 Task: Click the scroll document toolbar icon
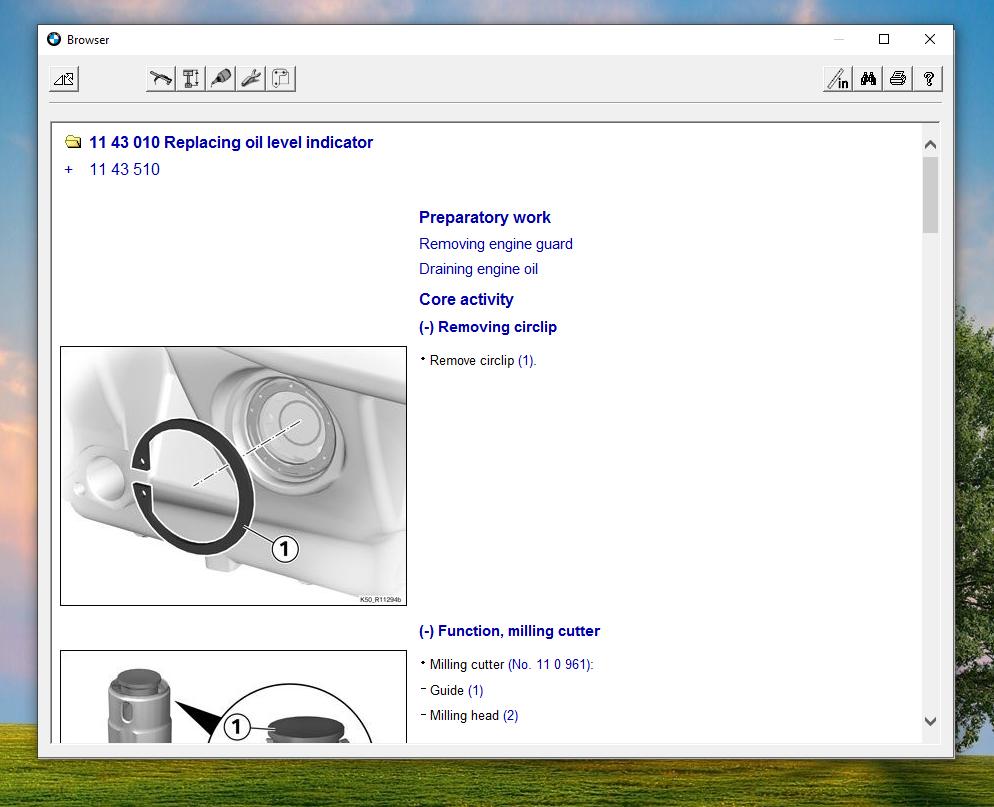tap(281, 78)
